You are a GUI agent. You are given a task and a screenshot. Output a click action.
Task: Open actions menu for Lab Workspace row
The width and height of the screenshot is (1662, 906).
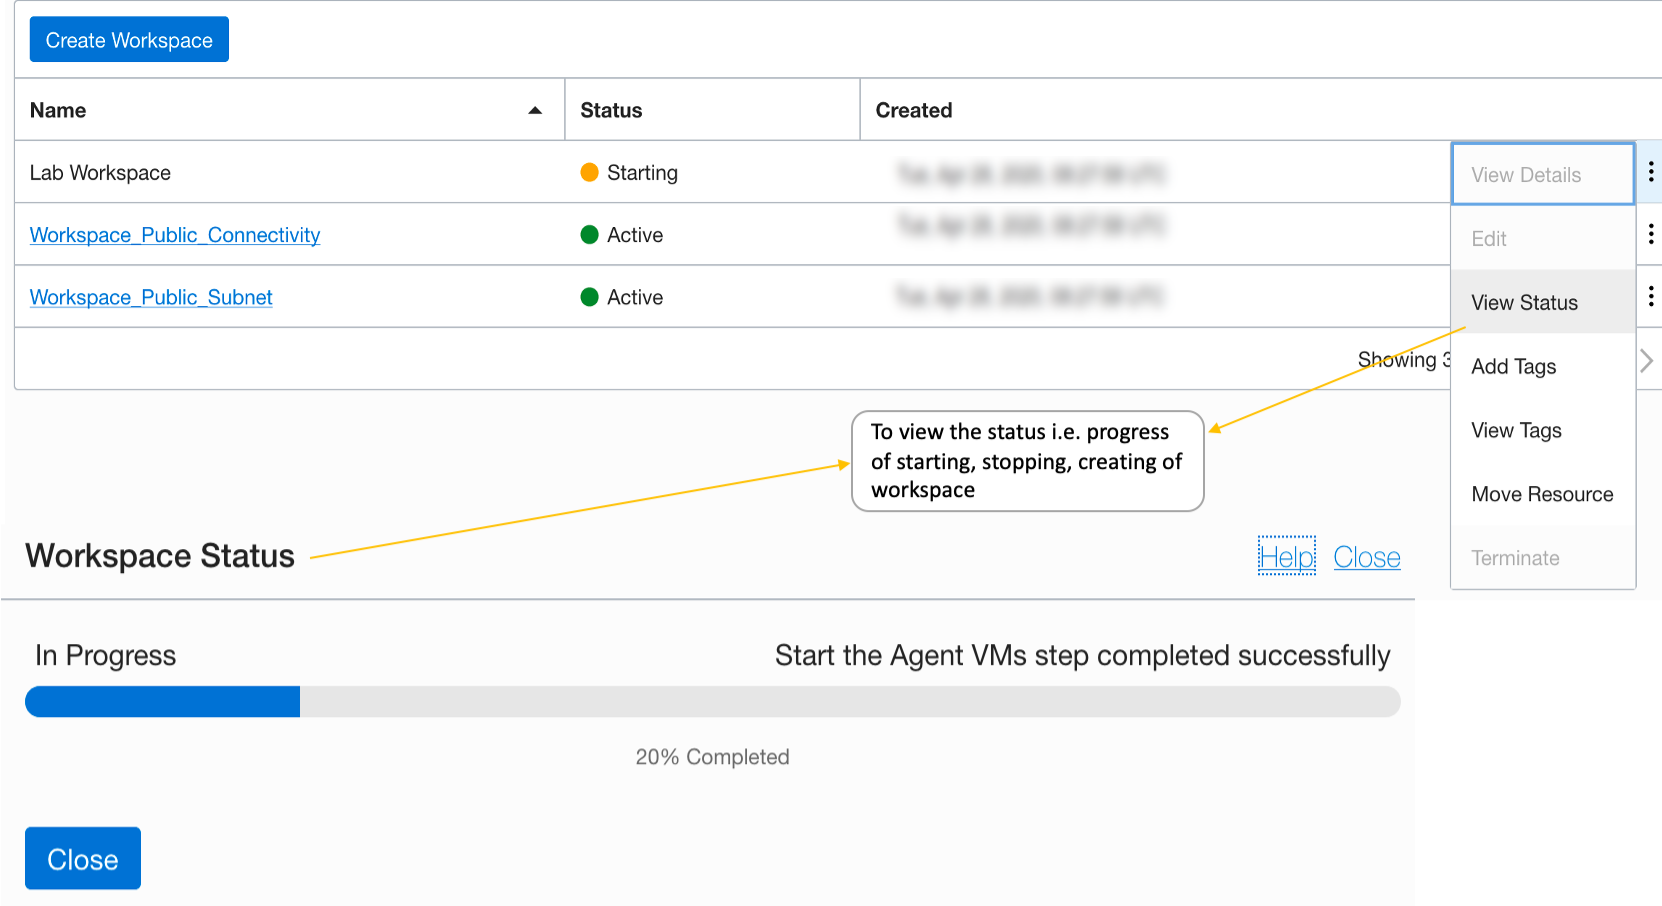pyautogui.click(x=1650, y=172)
